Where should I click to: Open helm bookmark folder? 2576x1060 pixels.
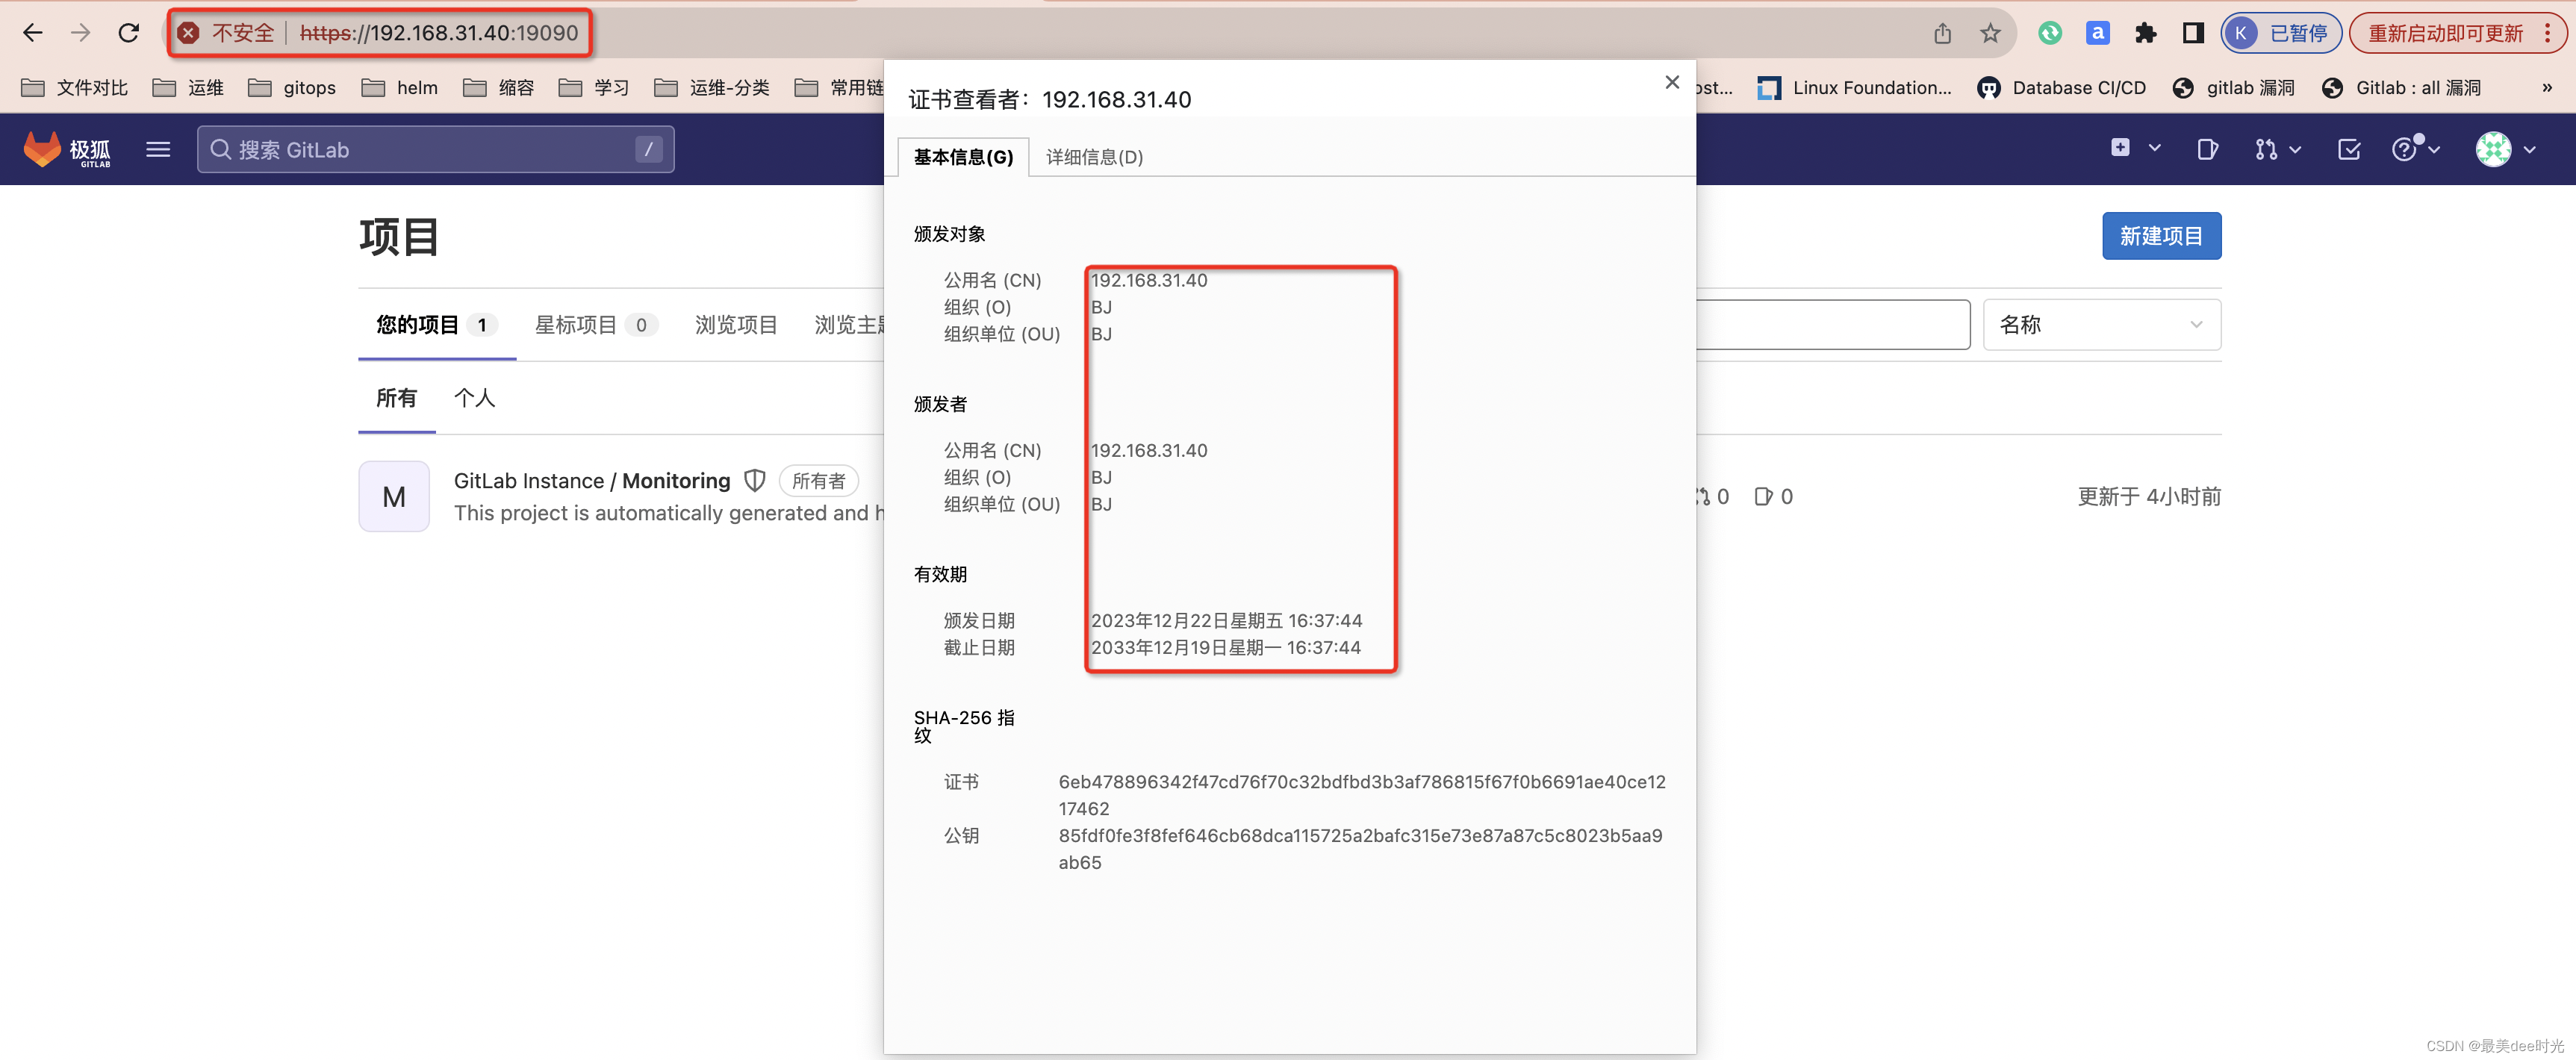point(400,88)
